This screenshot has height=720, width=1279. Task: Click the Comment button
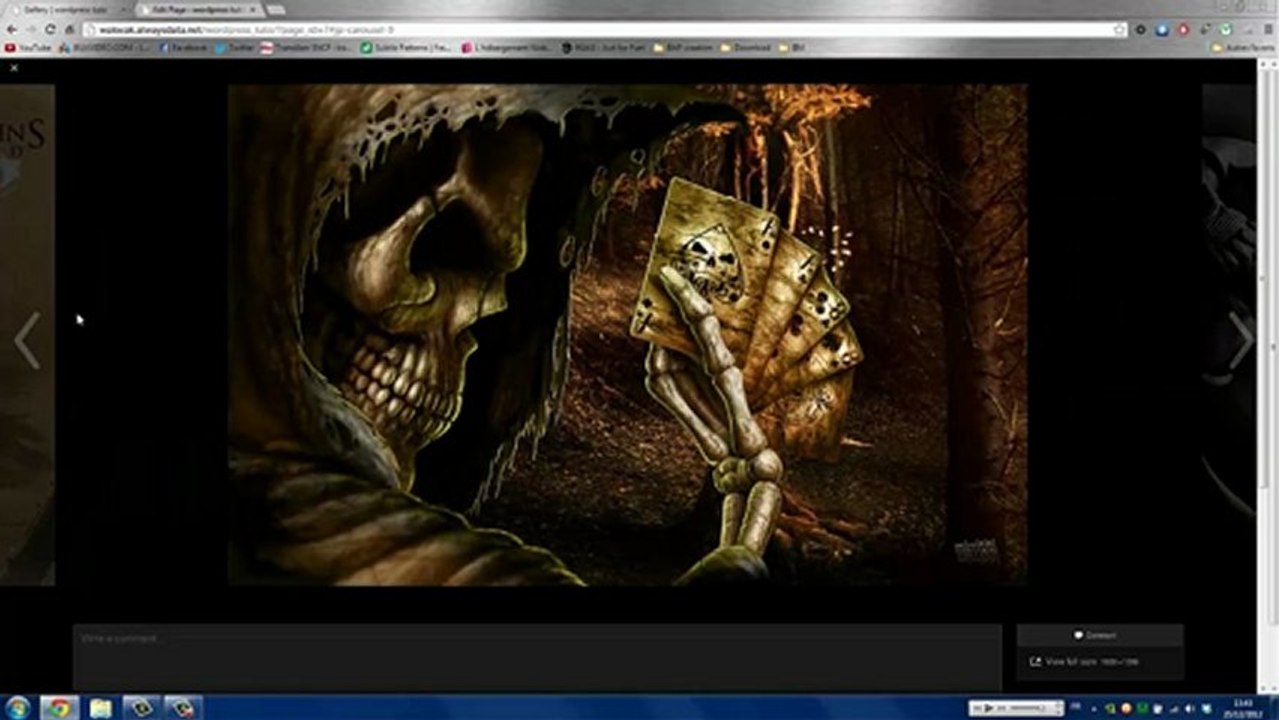(1100, 635)
